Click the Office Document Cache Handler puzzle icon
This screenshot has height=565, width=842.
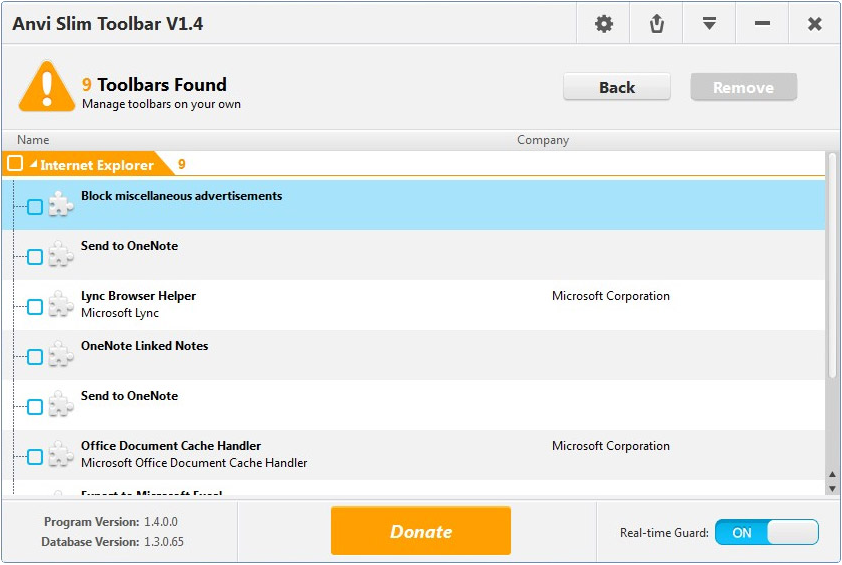point(61,455)
